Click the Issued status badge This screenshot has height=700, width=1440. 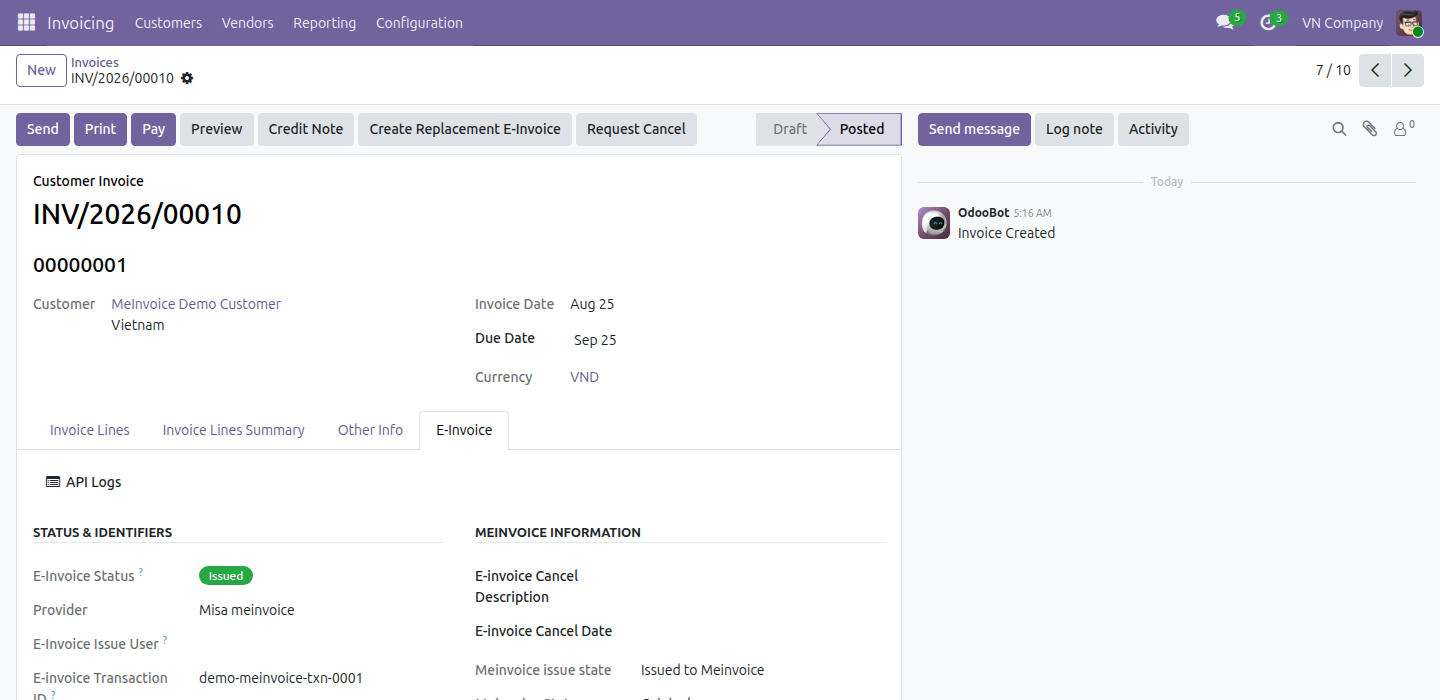pos(226,576)
